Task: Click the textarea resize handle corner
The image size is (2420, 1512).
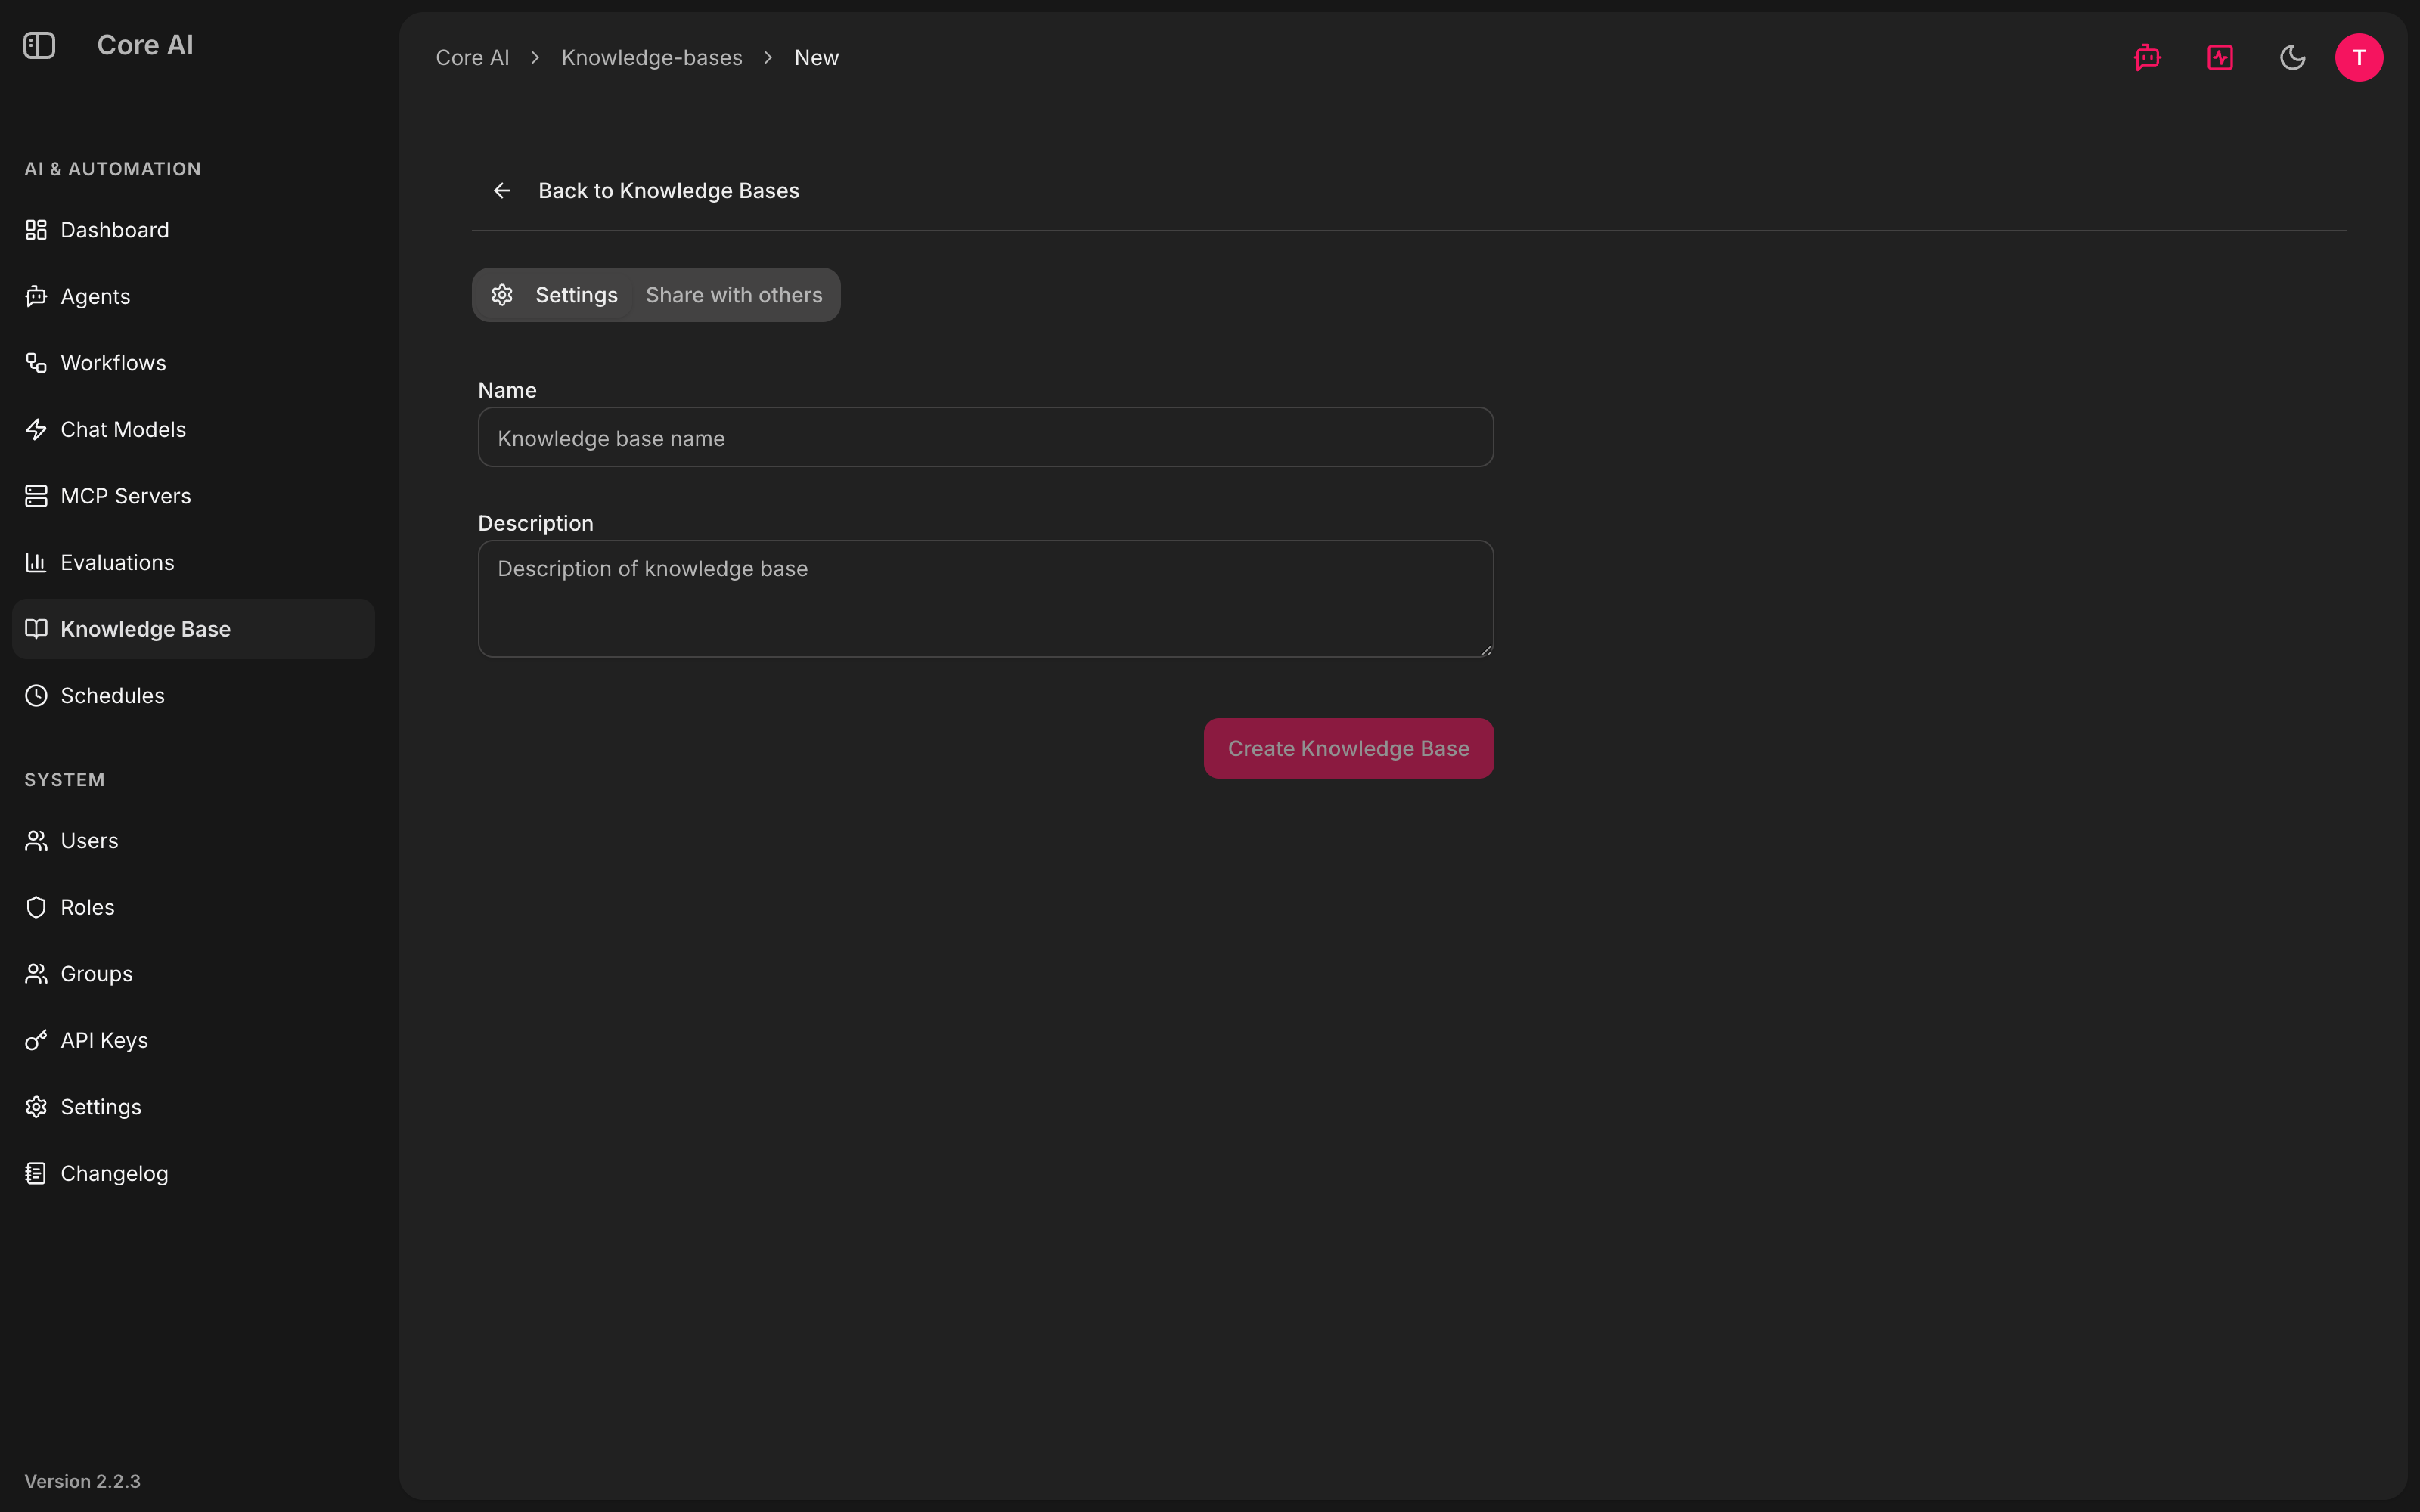Action: 1487,650
